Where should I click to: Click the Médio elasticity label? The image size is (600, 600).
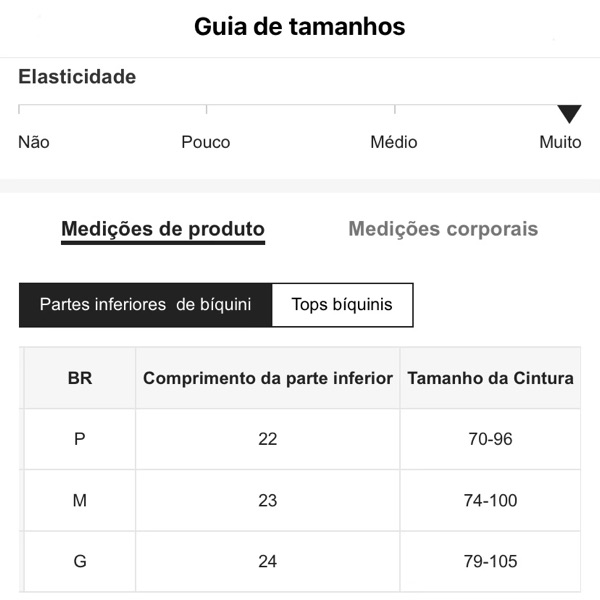(x=394, y=142)
